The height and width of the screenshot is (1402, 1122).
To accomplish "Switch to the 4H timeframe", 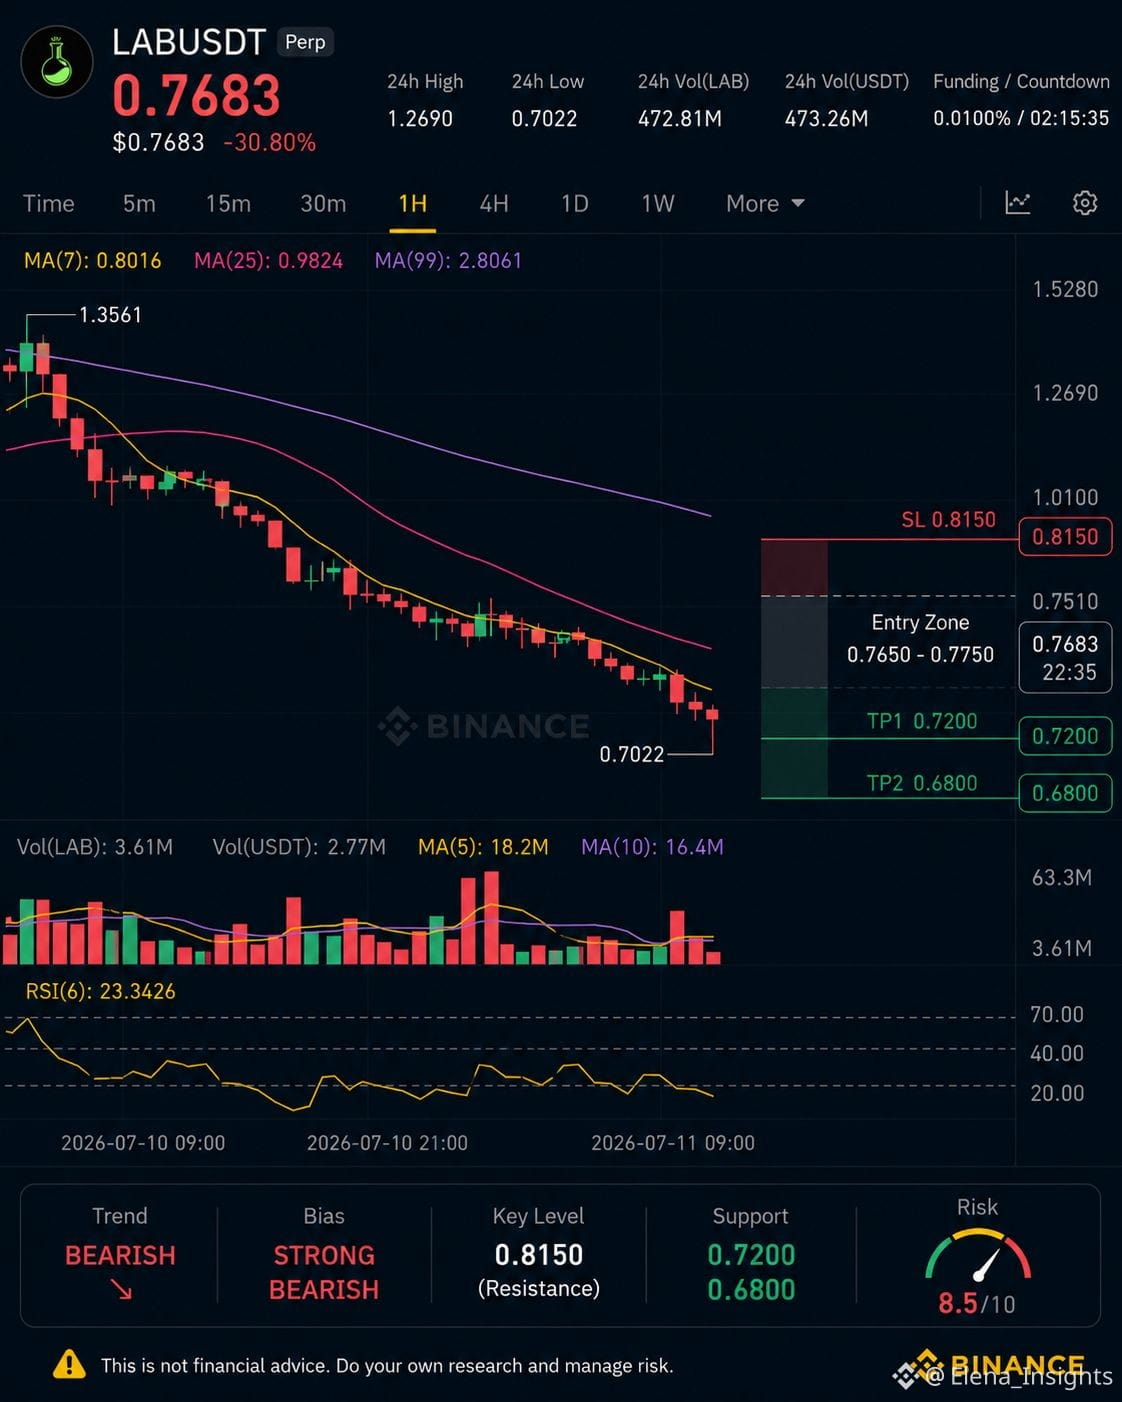I will [494, 203].
